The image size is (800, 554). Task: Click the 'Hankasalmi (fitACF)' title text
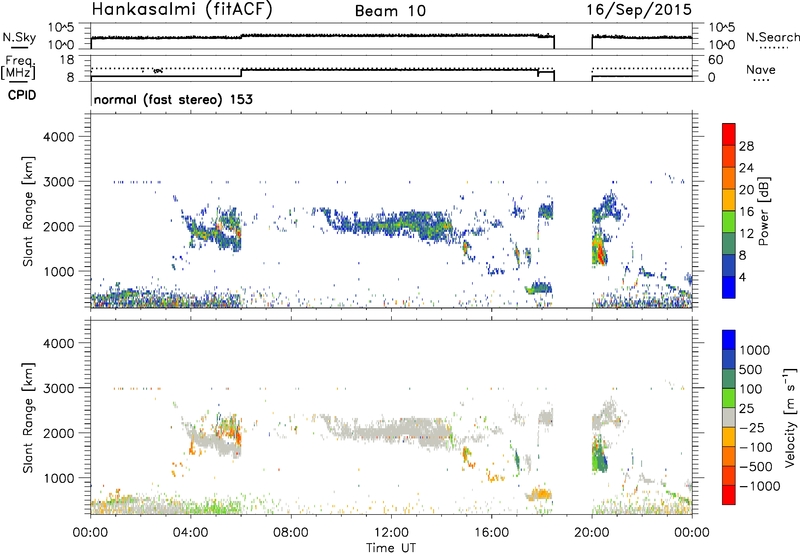182,9
